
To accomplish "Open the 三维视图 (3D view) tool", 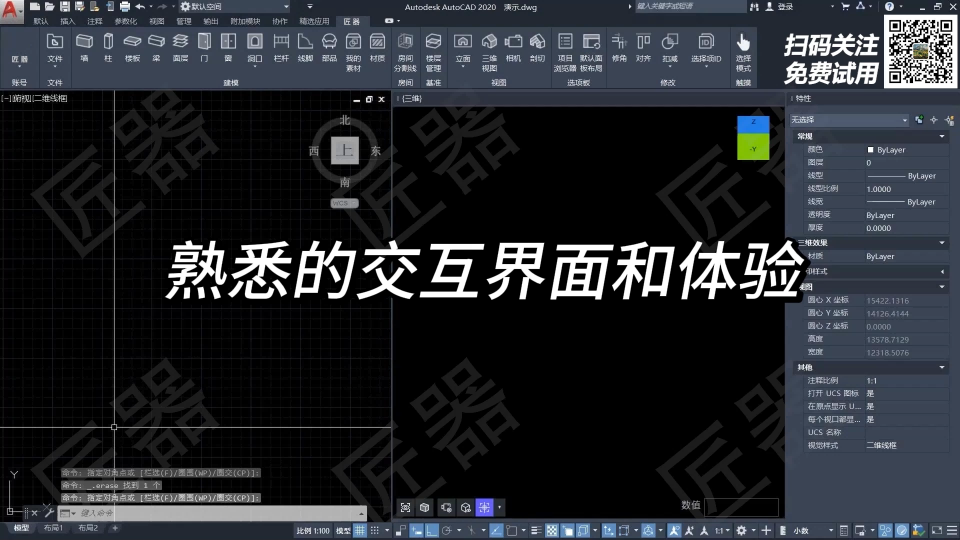I will [489, 52].
